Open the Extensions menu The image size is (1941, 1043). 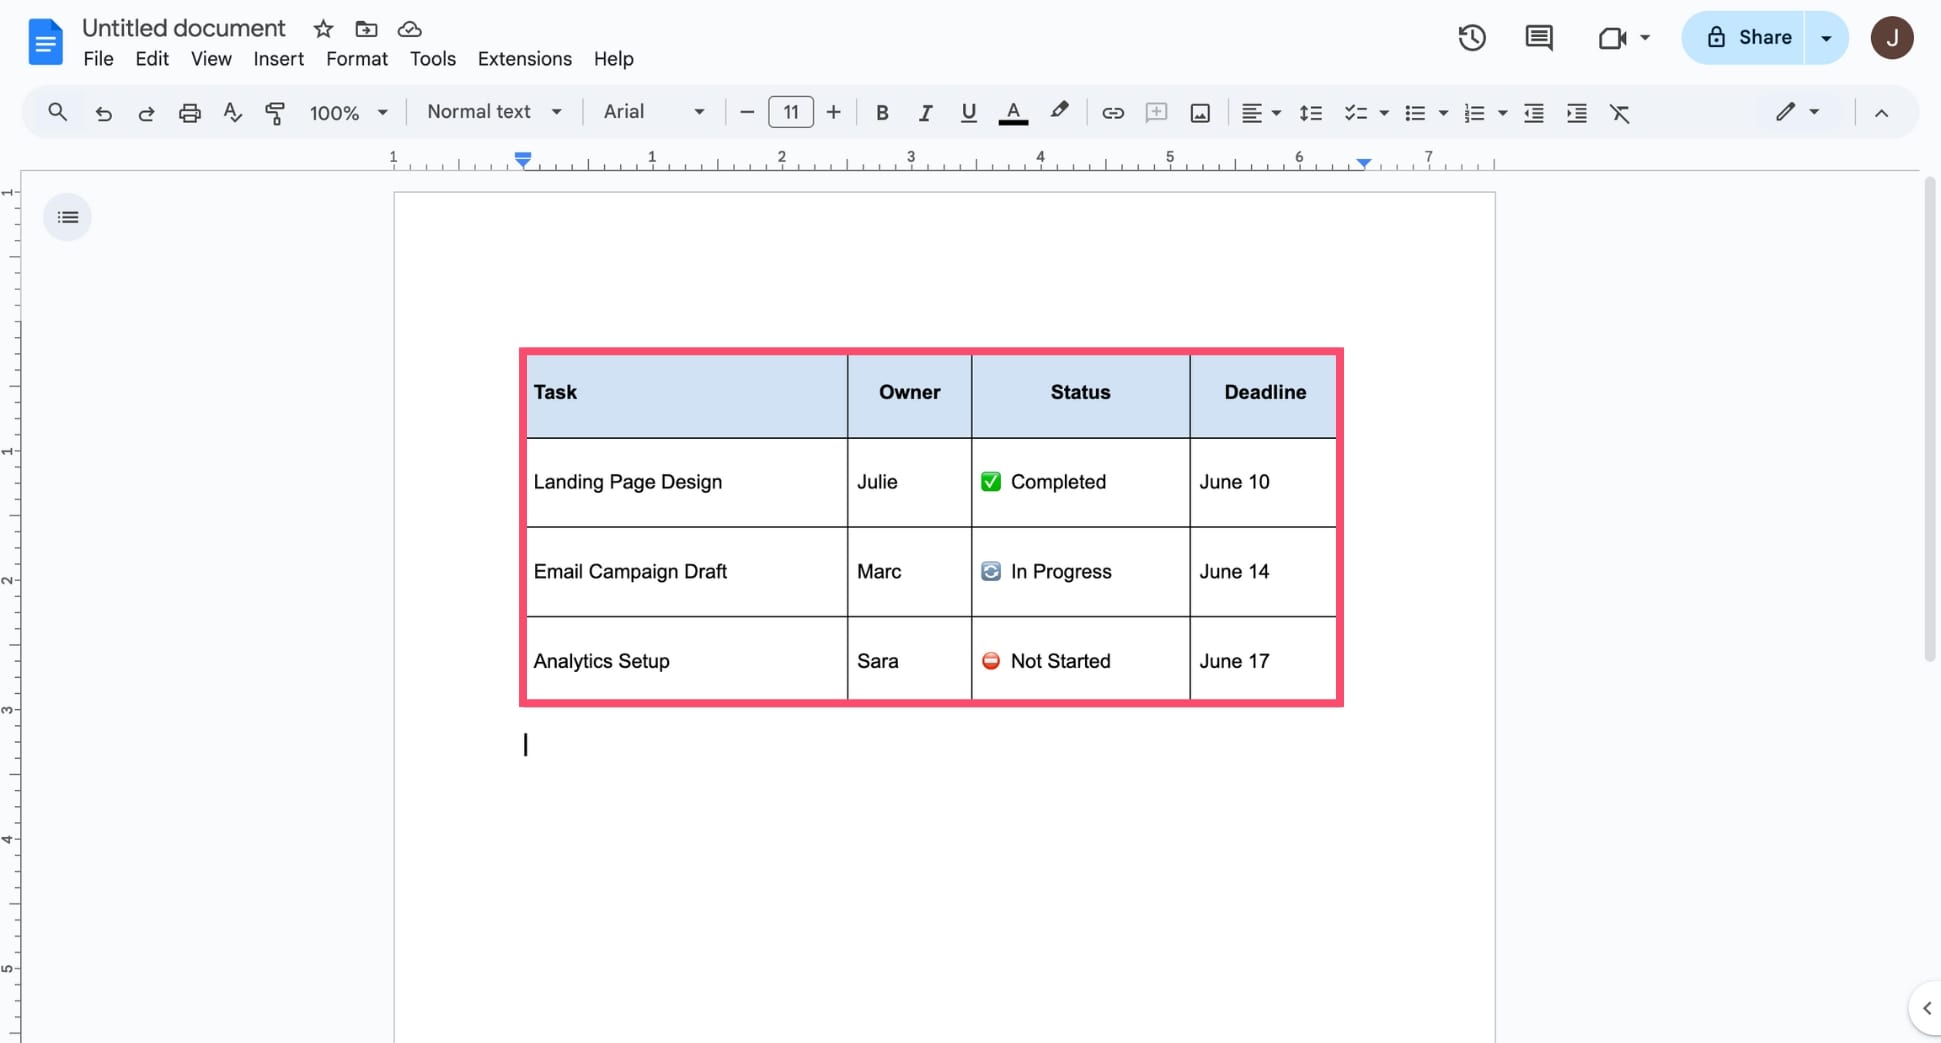point(525,59)
